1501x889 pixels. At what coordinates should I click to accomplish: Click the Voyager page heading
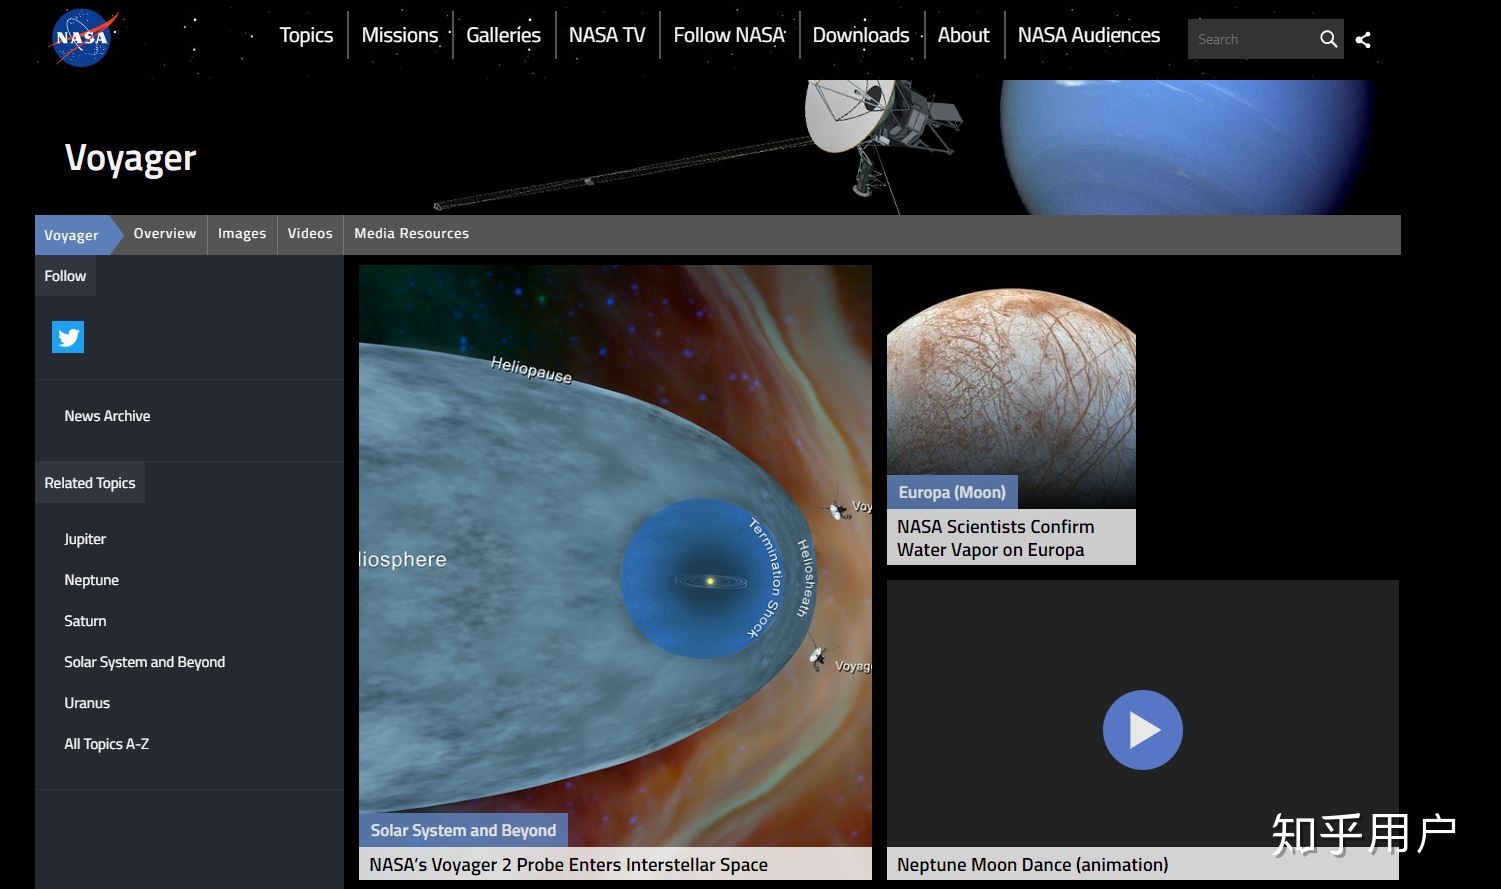point(130,158)
